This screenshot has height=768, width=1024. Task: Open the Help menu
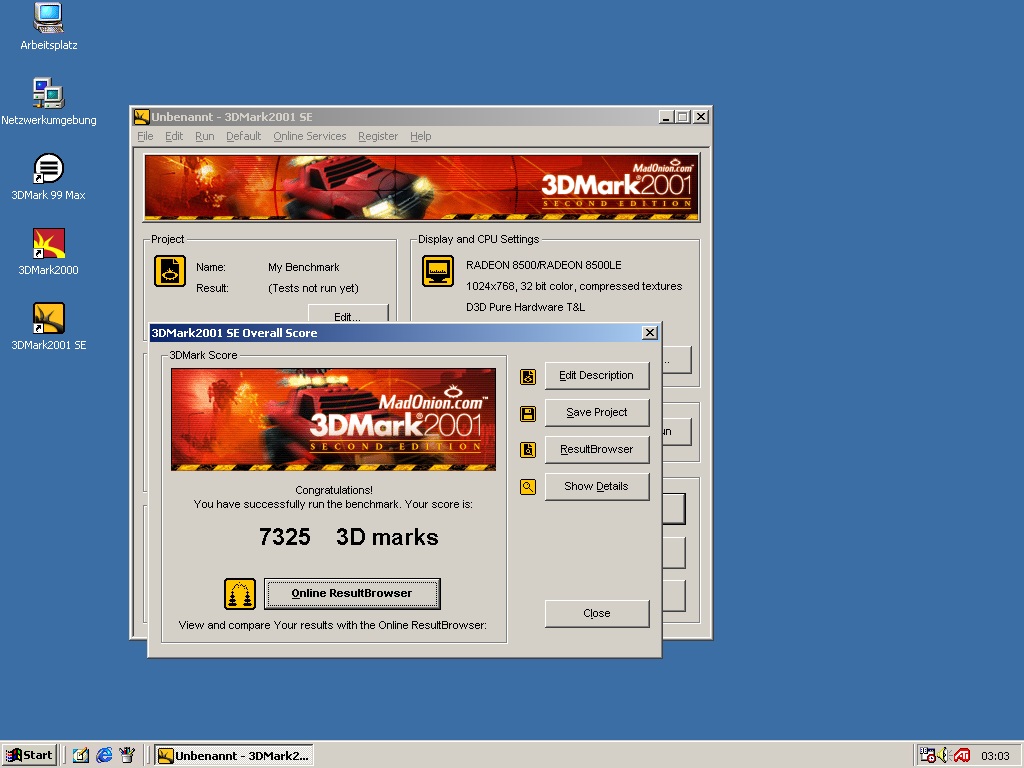point(421,136)
